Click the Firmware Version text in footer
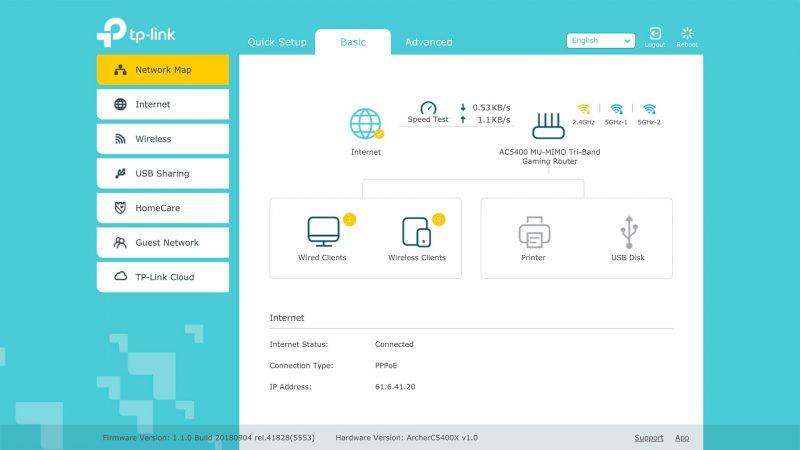Screen dimensions: 800x450 pyautogui.click(x=209, y=438)
